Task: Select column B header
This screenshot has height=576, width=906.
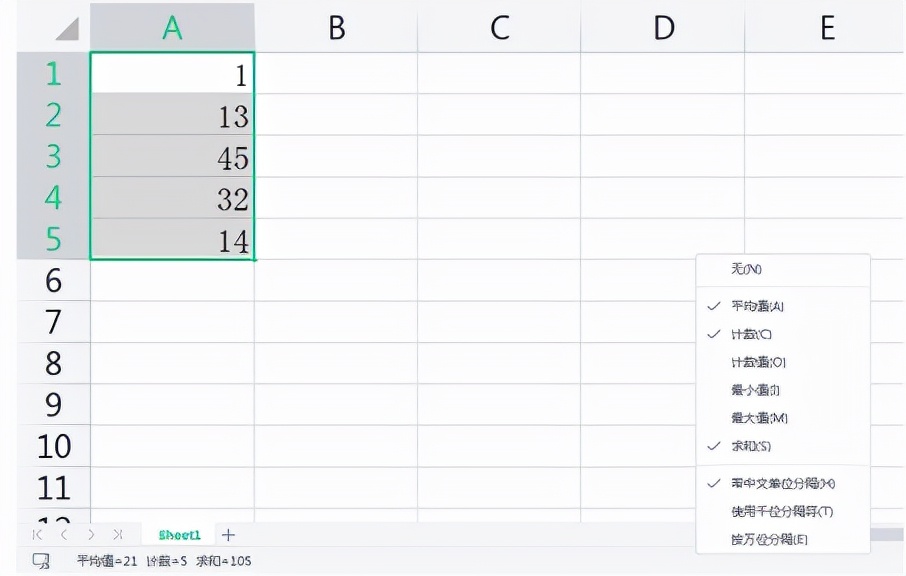Action: click(336, 28)
